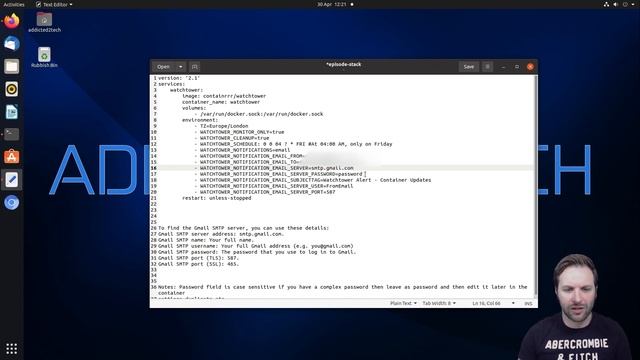Open Terminal from the dock
Screen dimensions: 640x360
pos(11,134)
